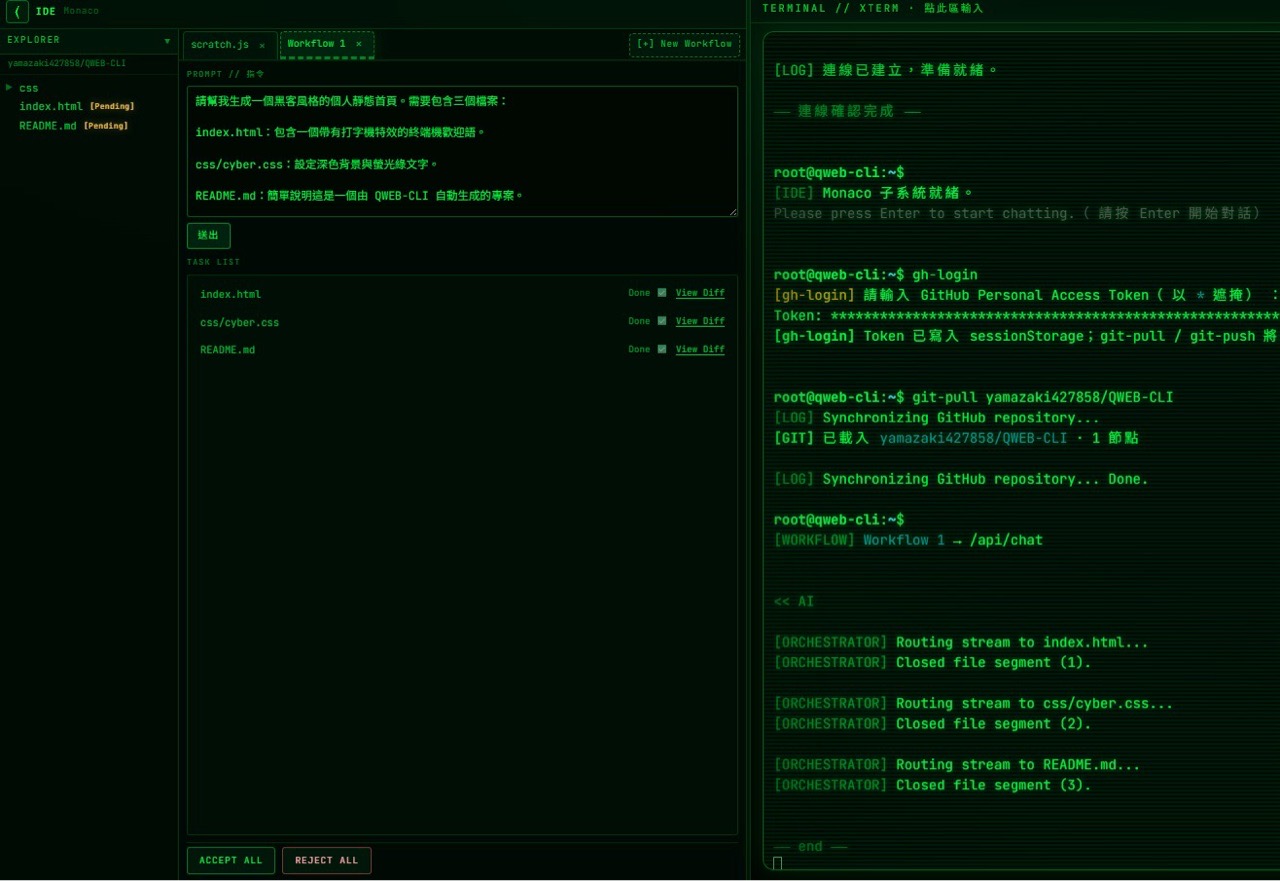Open View Diff for css/cyber.css
The image size is (1280, 881).
point(700,321)
